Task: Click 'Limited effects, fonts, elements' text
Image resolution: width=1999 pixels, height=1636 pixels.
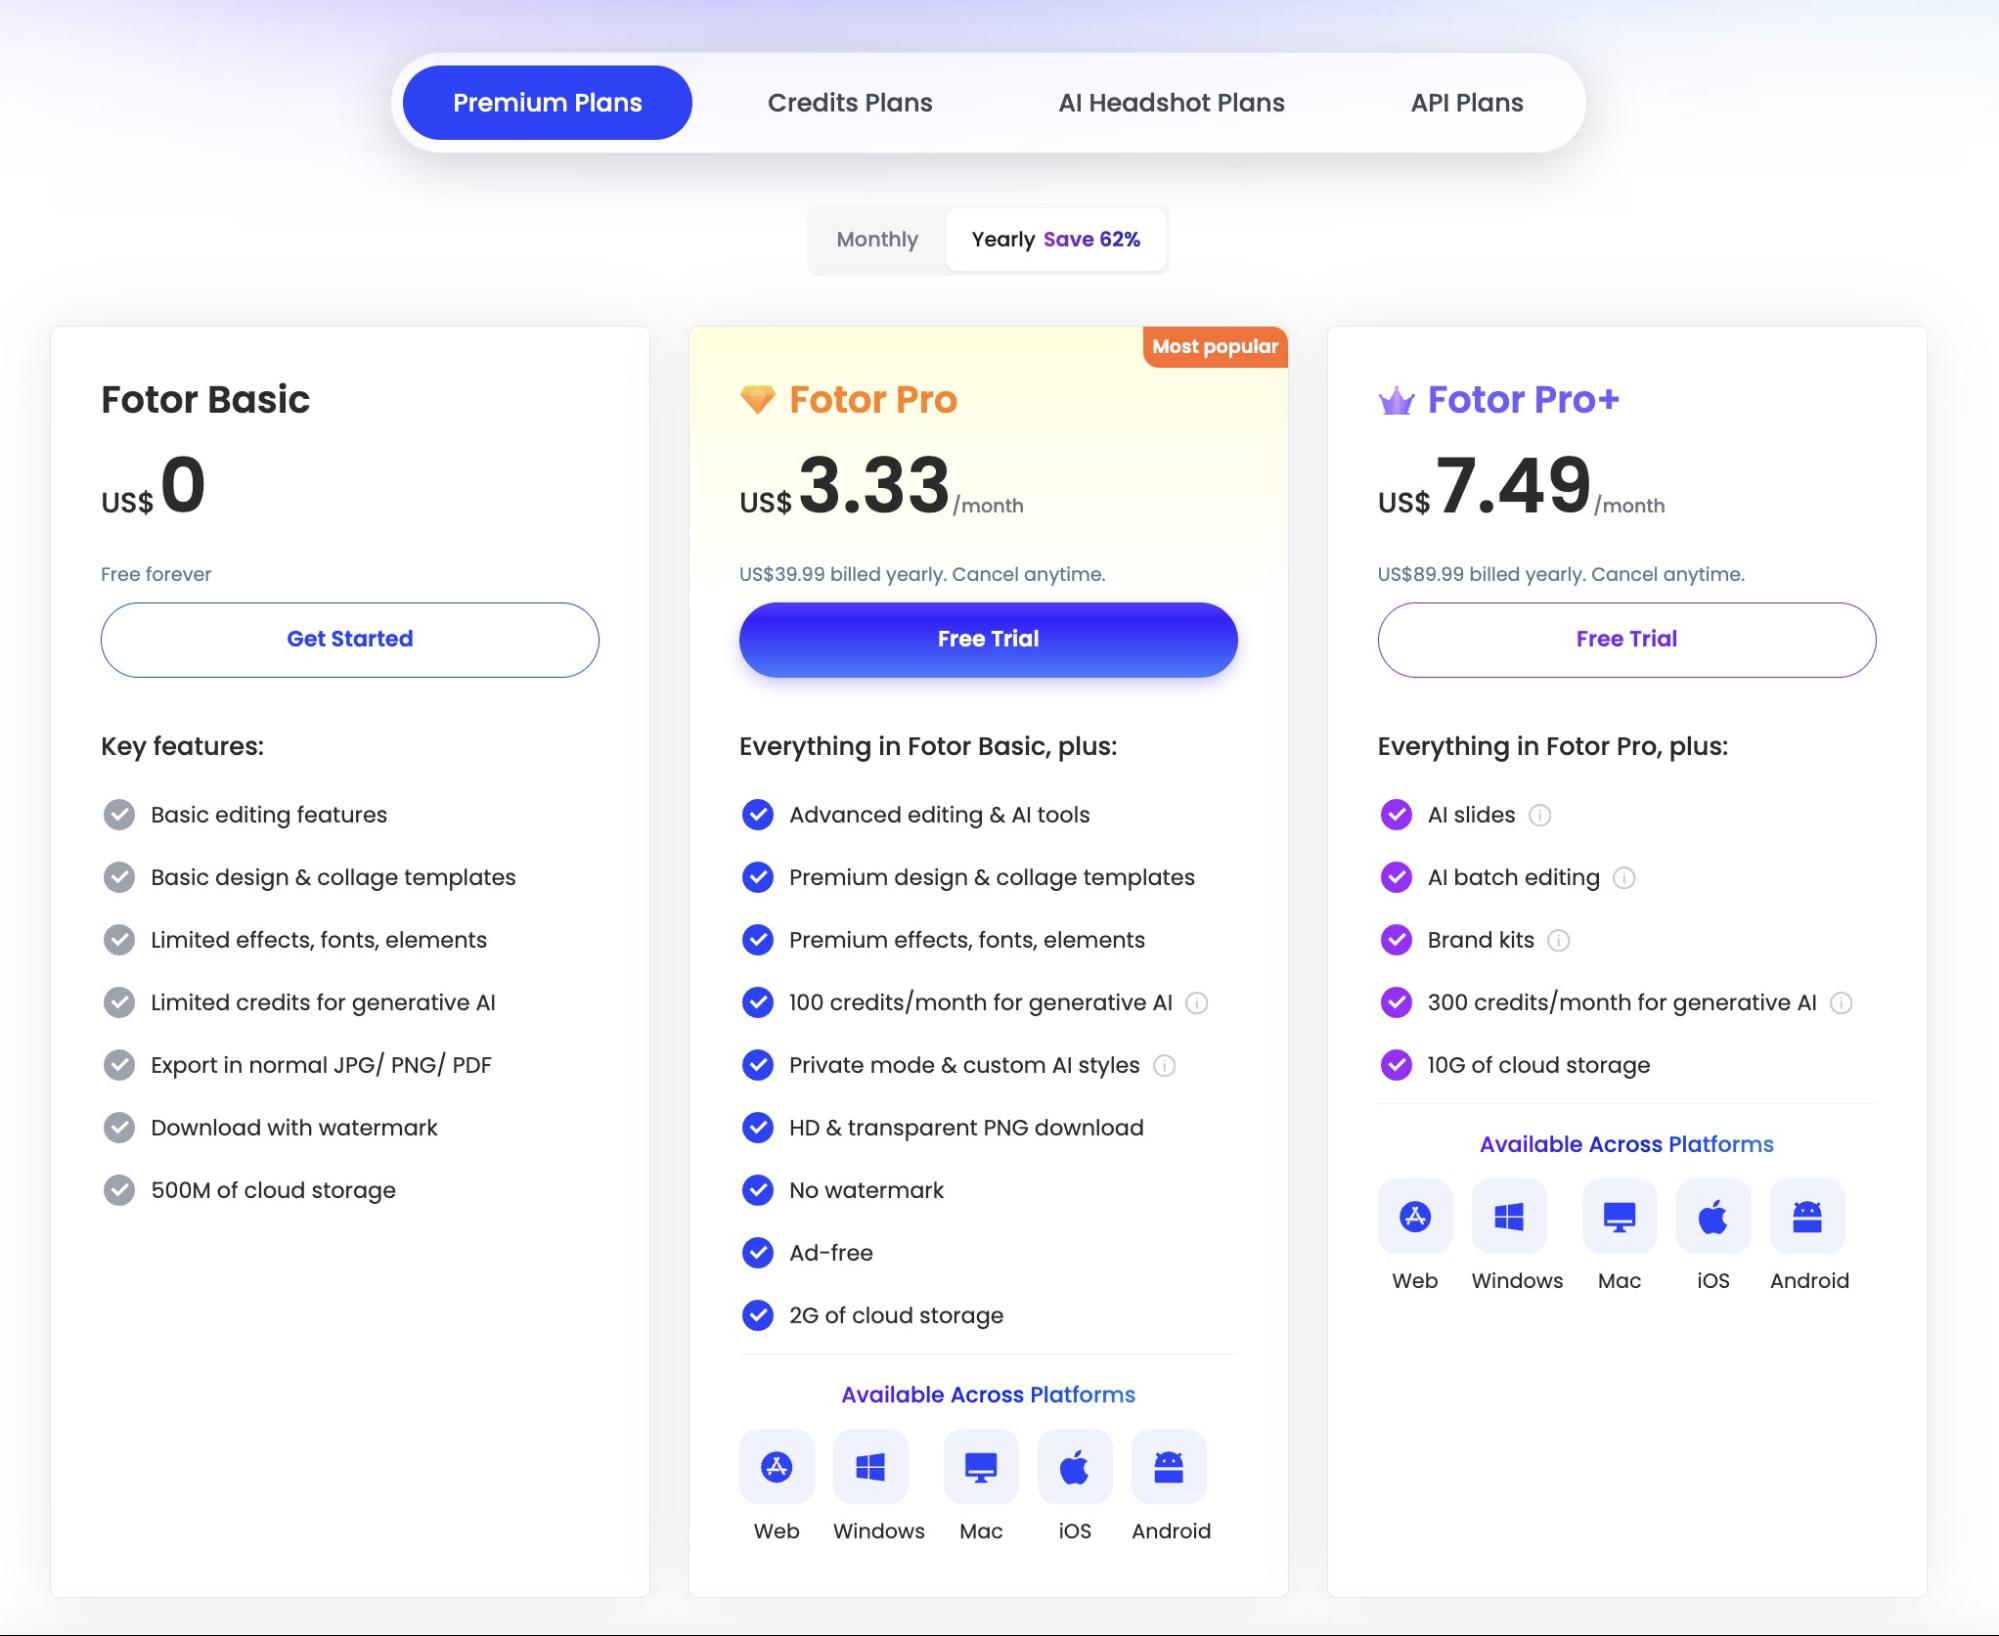Action: pyautogui.click(x=318, y=940)
